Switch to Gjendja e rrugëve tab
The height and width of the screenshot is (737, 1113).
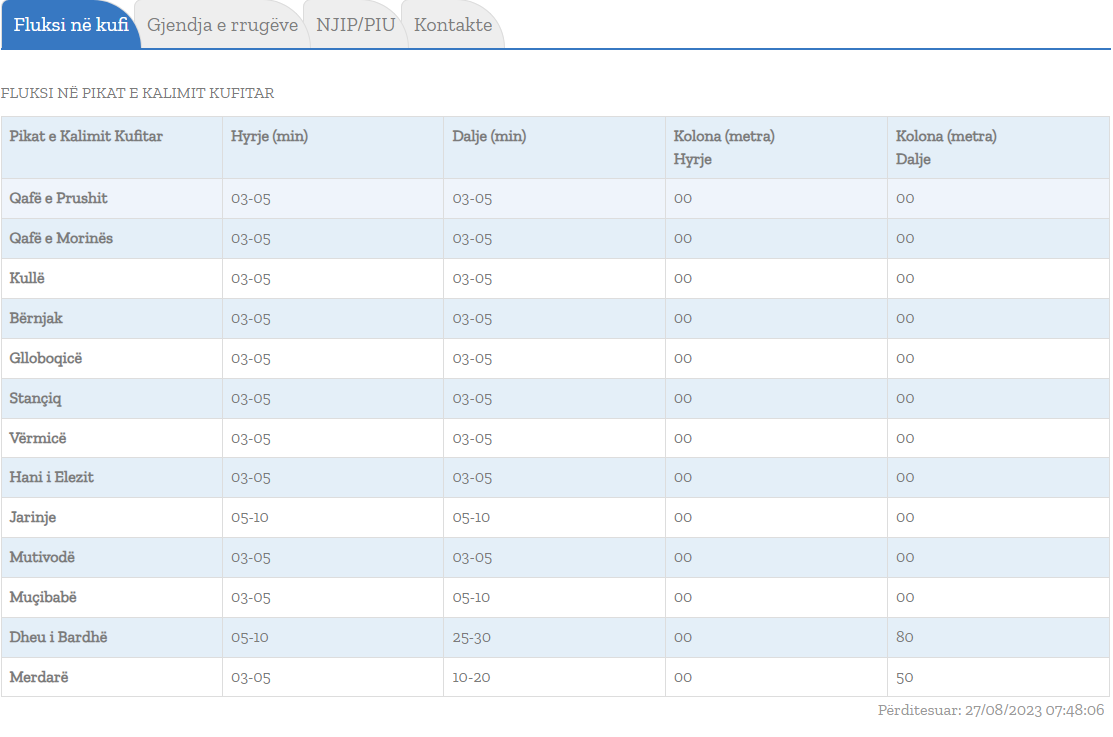222,25
